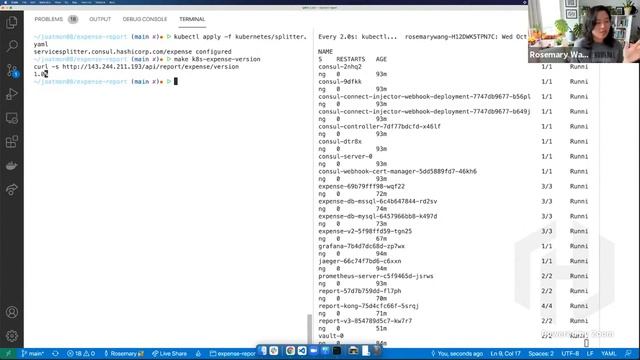
Task: Open the Extensions view
Action: [11, 142]
